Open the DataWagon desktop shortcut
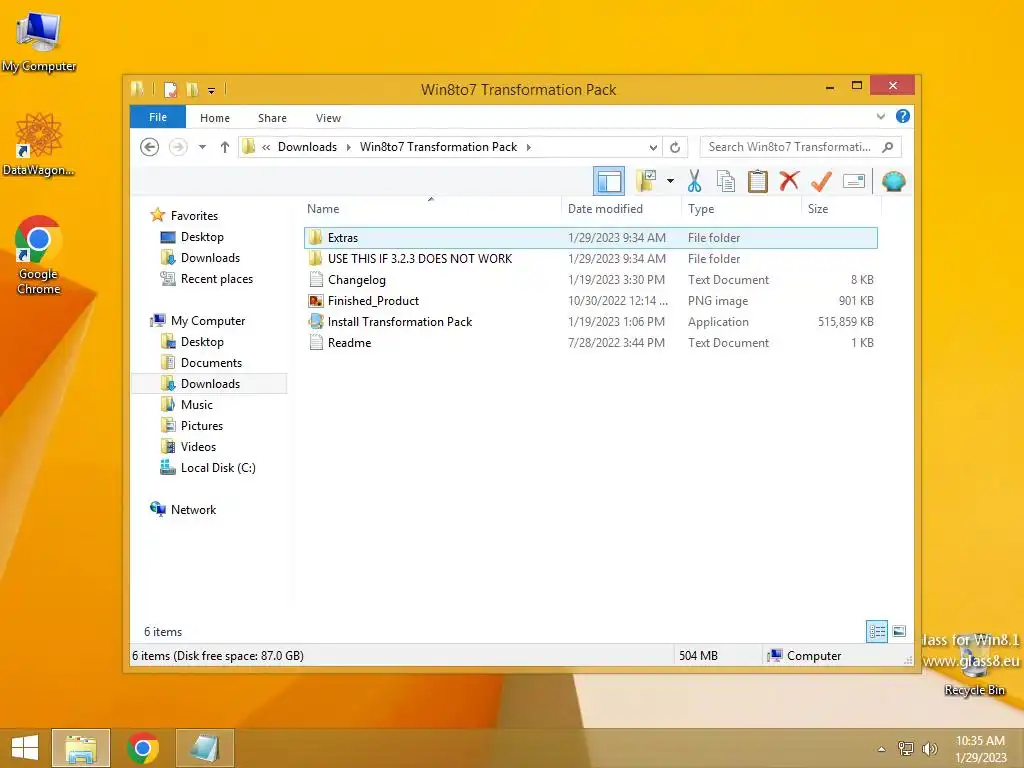The image size is (1024, 768). coord(39,144)
